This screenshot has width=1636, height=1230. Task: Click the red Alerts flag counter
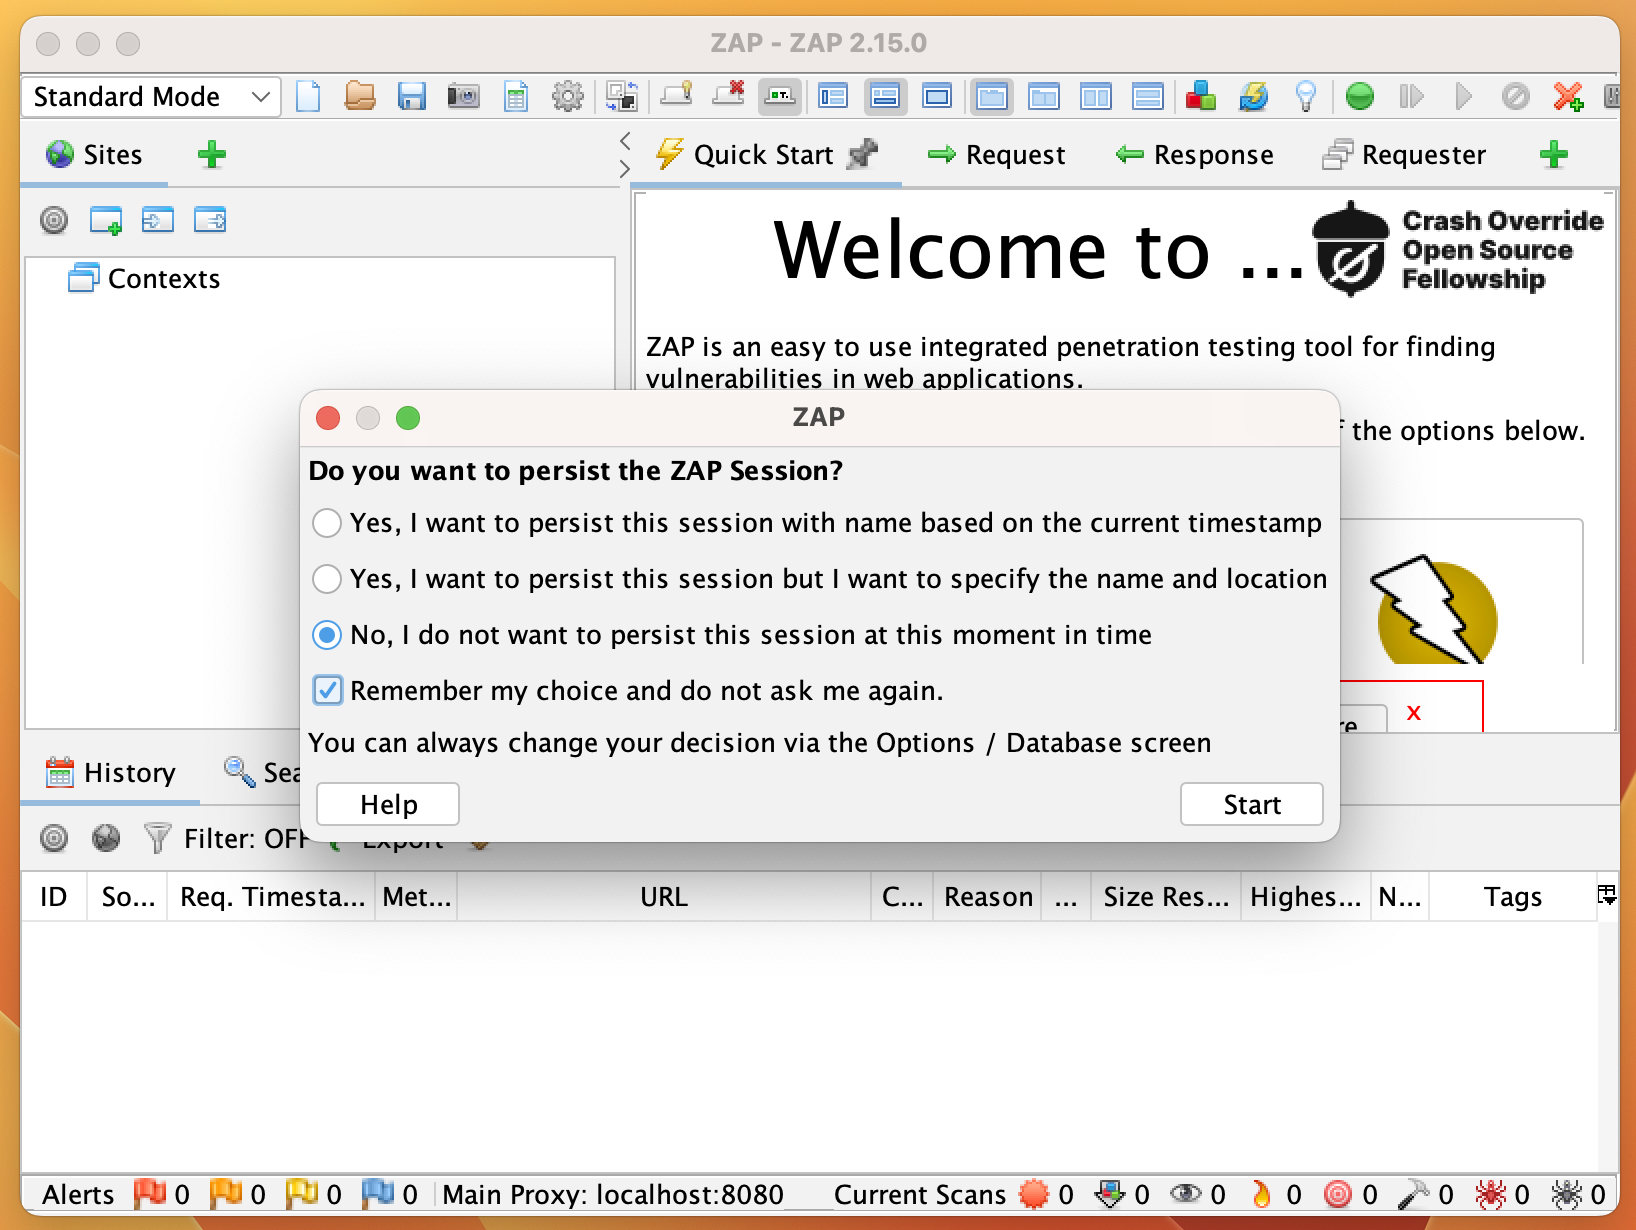coord(155,1193)
